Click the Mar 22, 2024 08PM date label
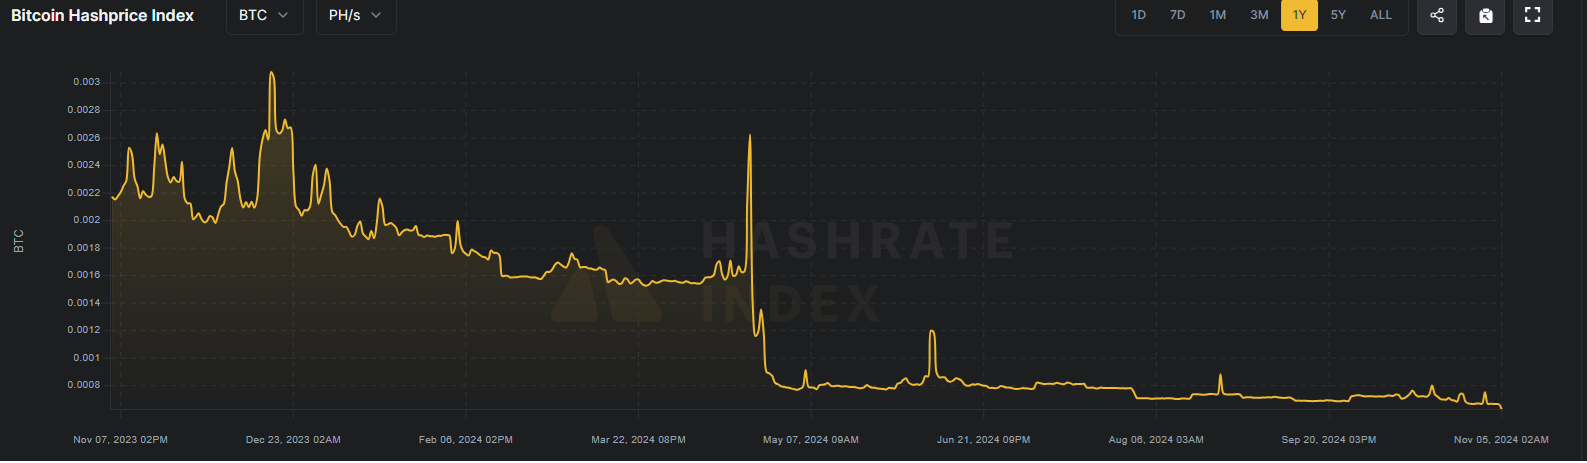This screenshot has width=1587, height=463. pos(638,440)
